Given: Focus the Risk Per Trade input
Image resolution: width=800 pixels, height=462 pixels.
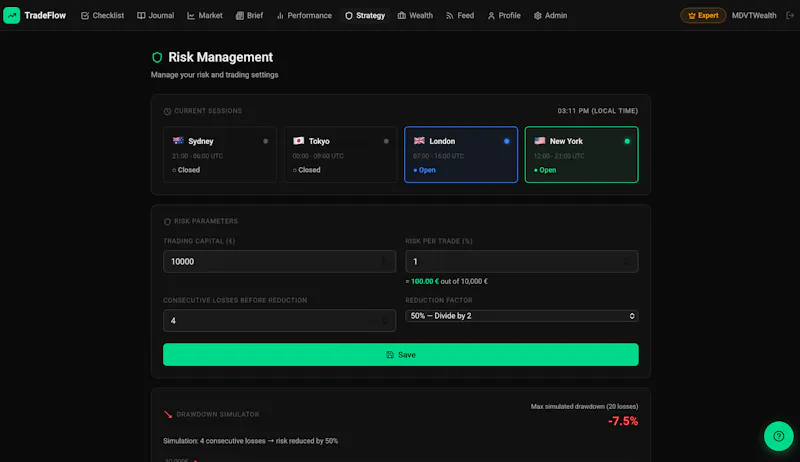Looking at the screenshot, I should point(521,262).
